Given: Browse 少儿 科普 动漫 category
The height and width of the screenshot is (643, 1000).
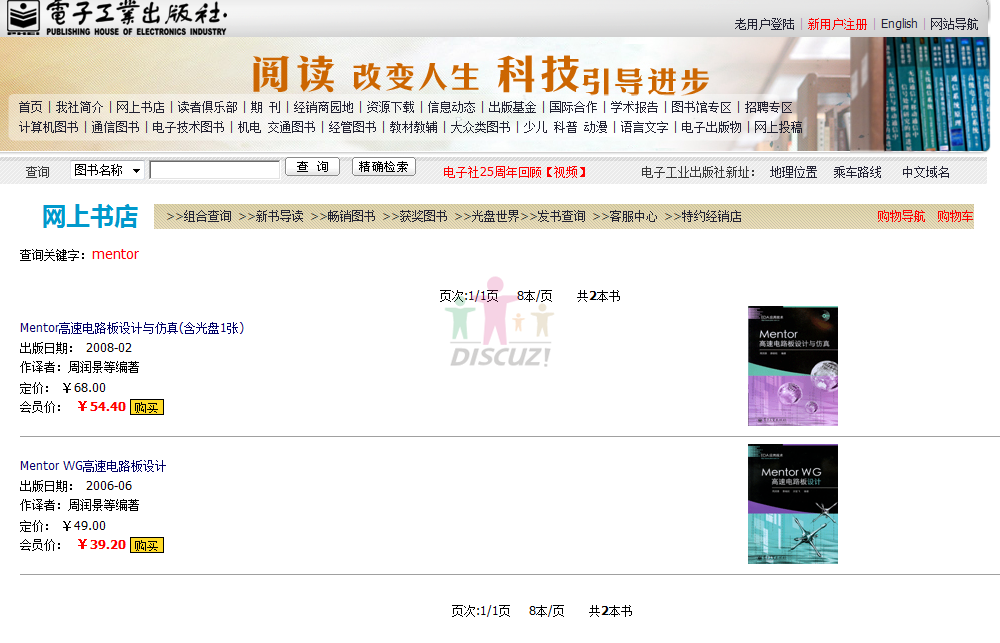Looking at the screenshot, I should click(x=566, y=127).
